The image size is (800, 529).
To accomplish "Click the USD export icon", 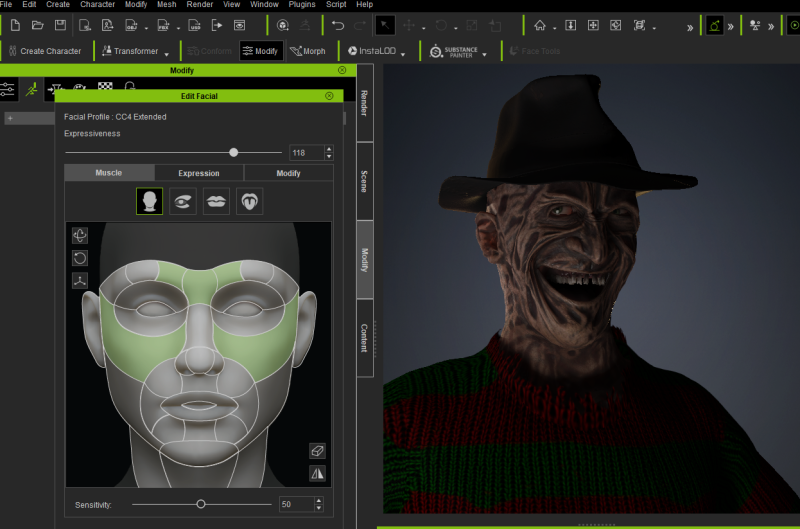I will (194, 25).
